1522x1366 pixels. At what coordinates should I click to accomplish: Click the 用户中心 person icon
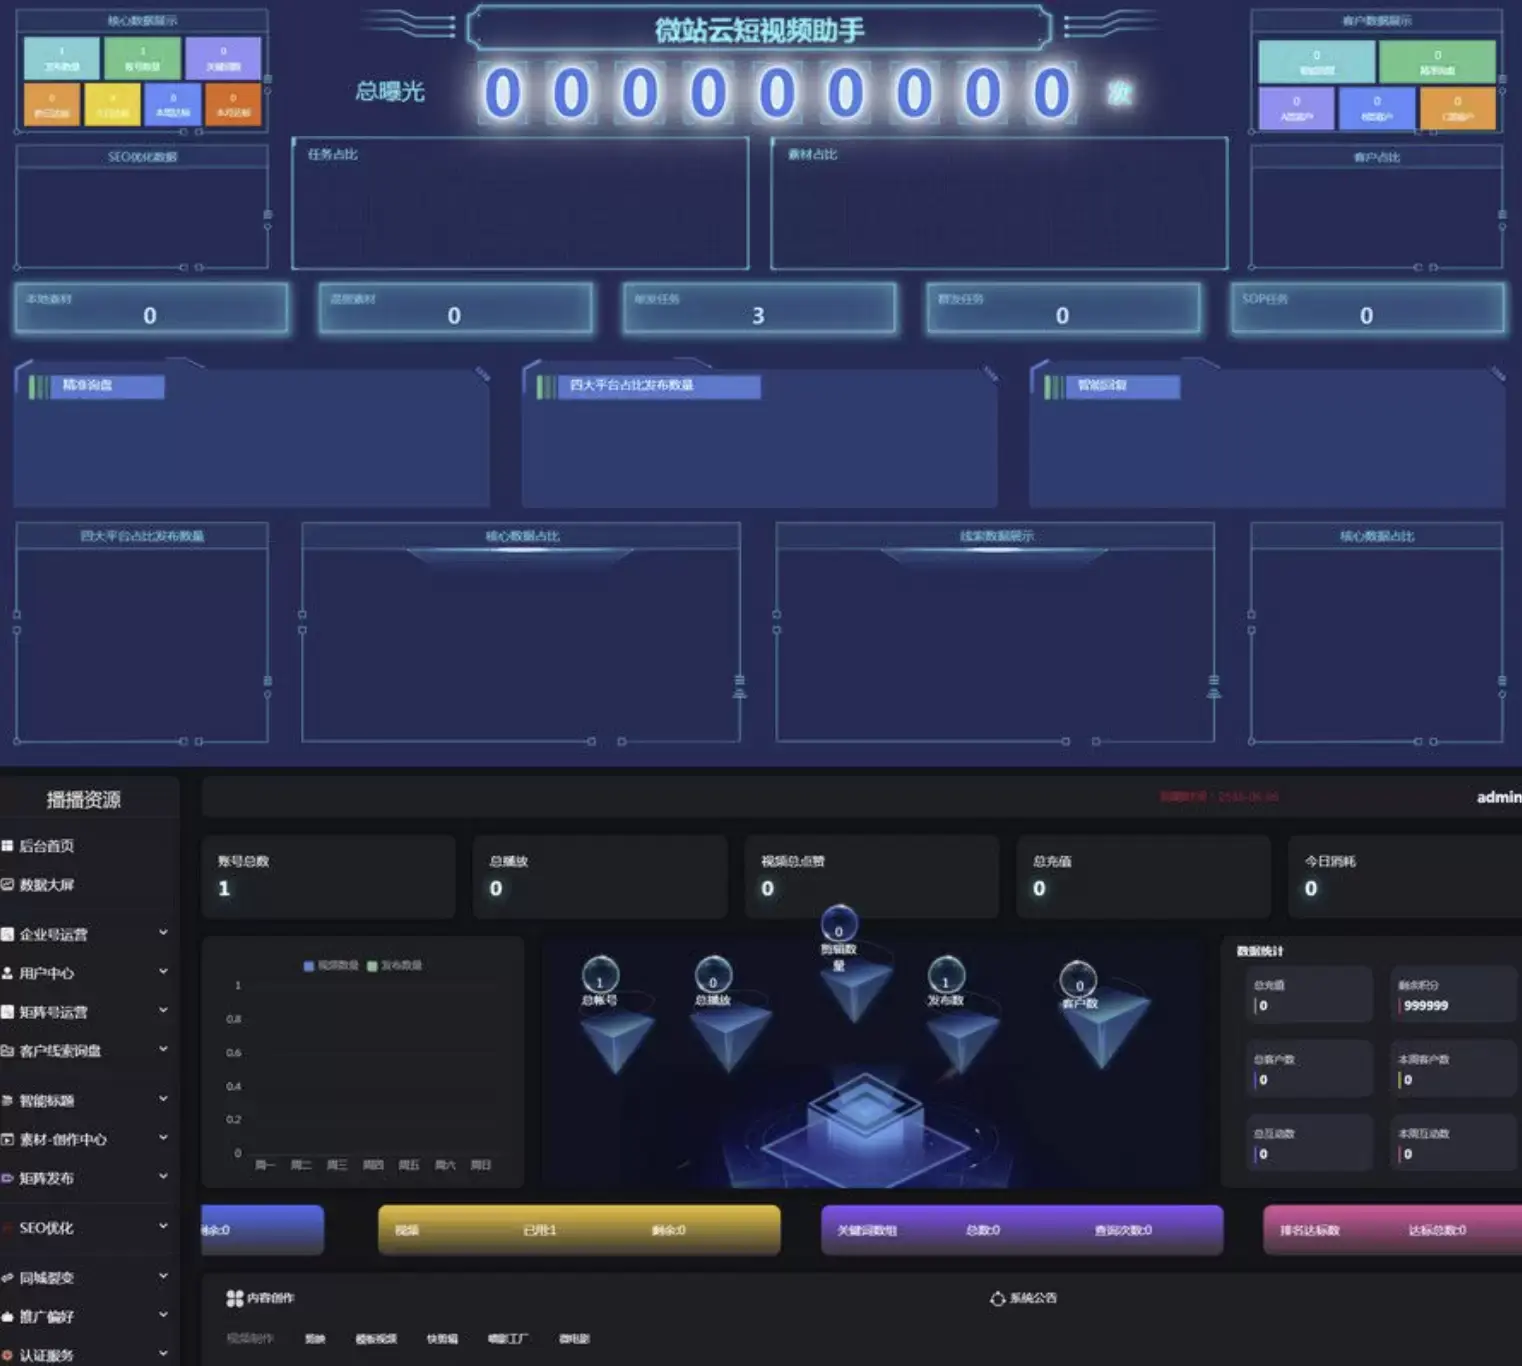[x=7, y=973]
